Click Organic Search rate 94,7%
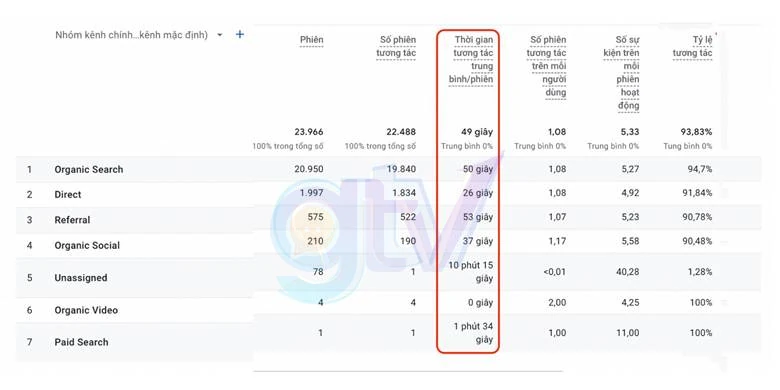This screenshot has width=780, height=390. click(x=699, y=170)
